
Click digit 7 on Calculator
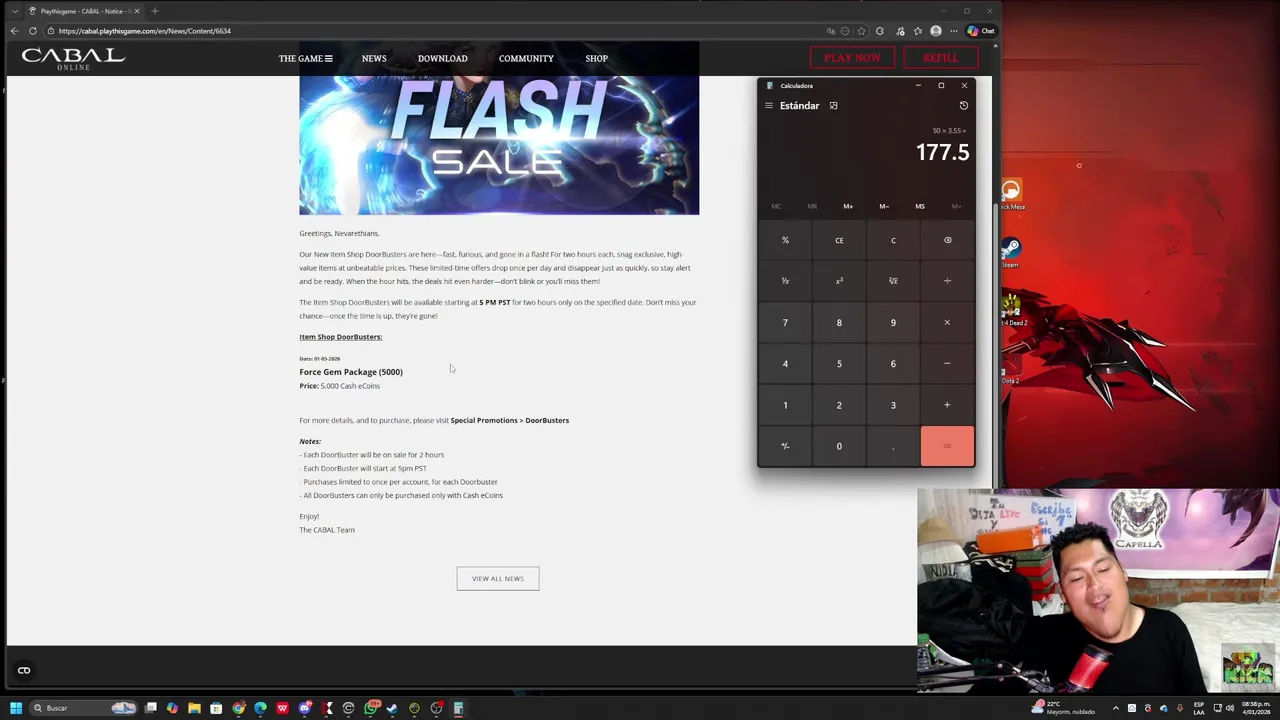pyautogui.click(x=785, y=322)
